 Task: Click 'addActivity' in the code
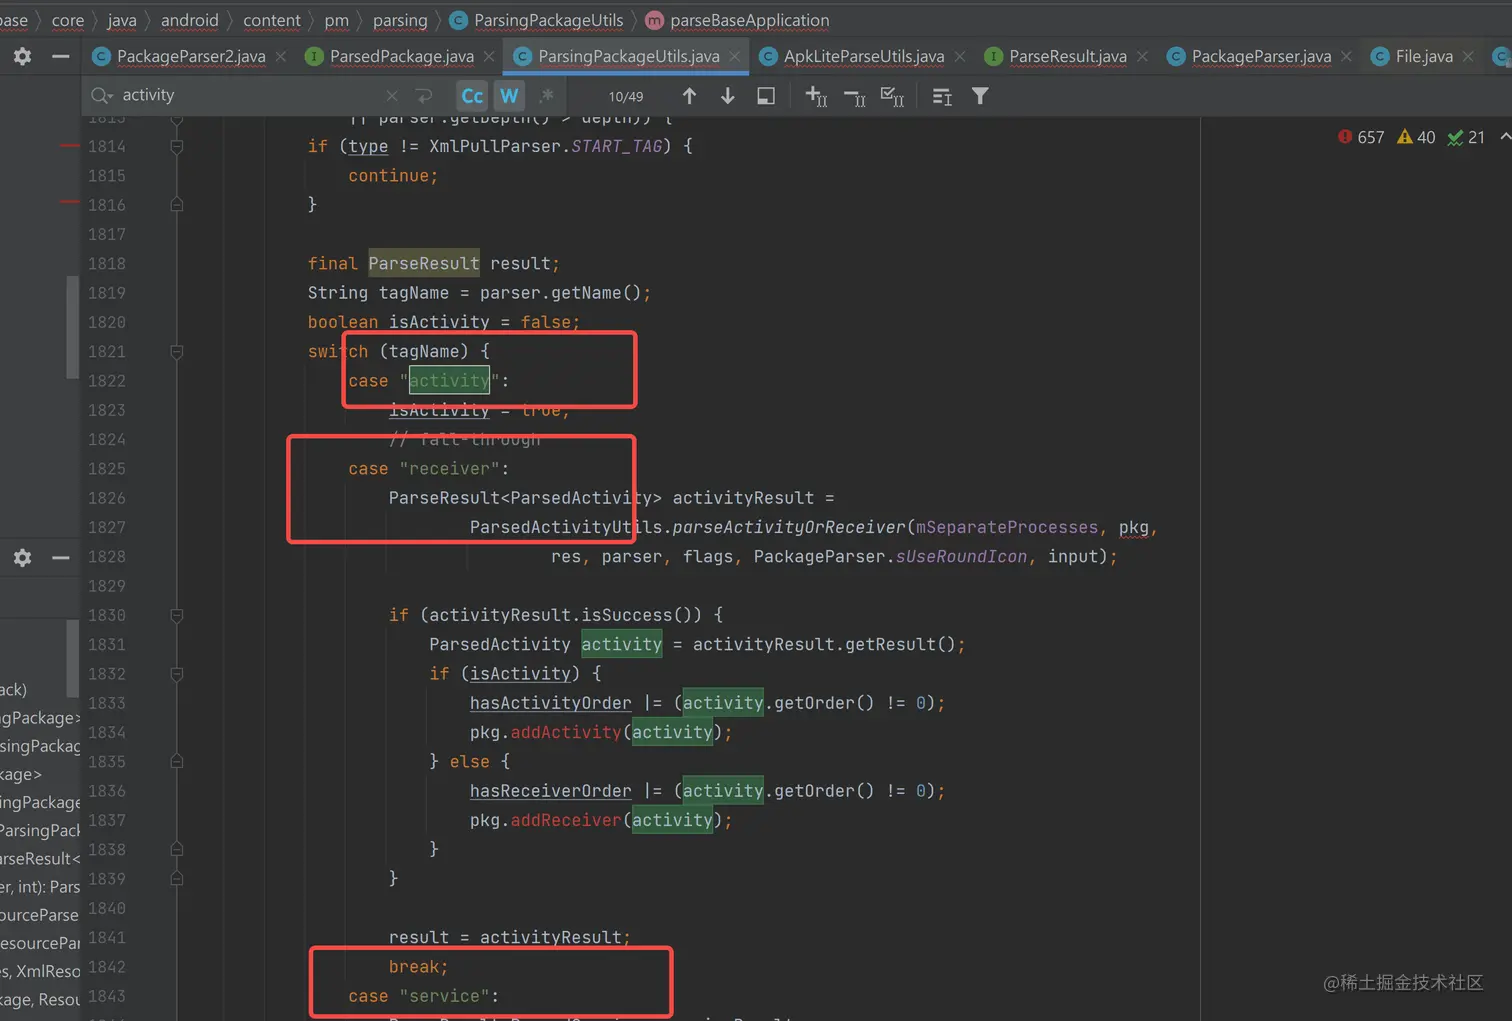565,733
